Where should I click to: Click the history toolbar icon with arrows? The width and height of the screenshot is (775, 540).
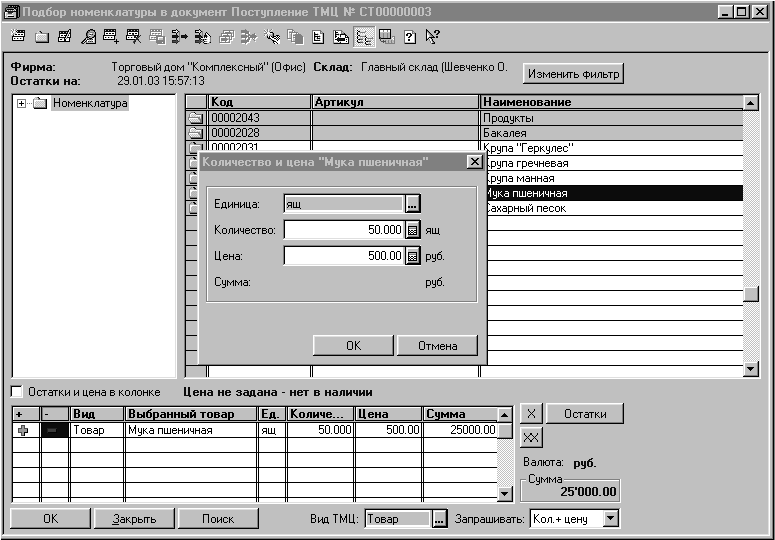click(341, 37)
